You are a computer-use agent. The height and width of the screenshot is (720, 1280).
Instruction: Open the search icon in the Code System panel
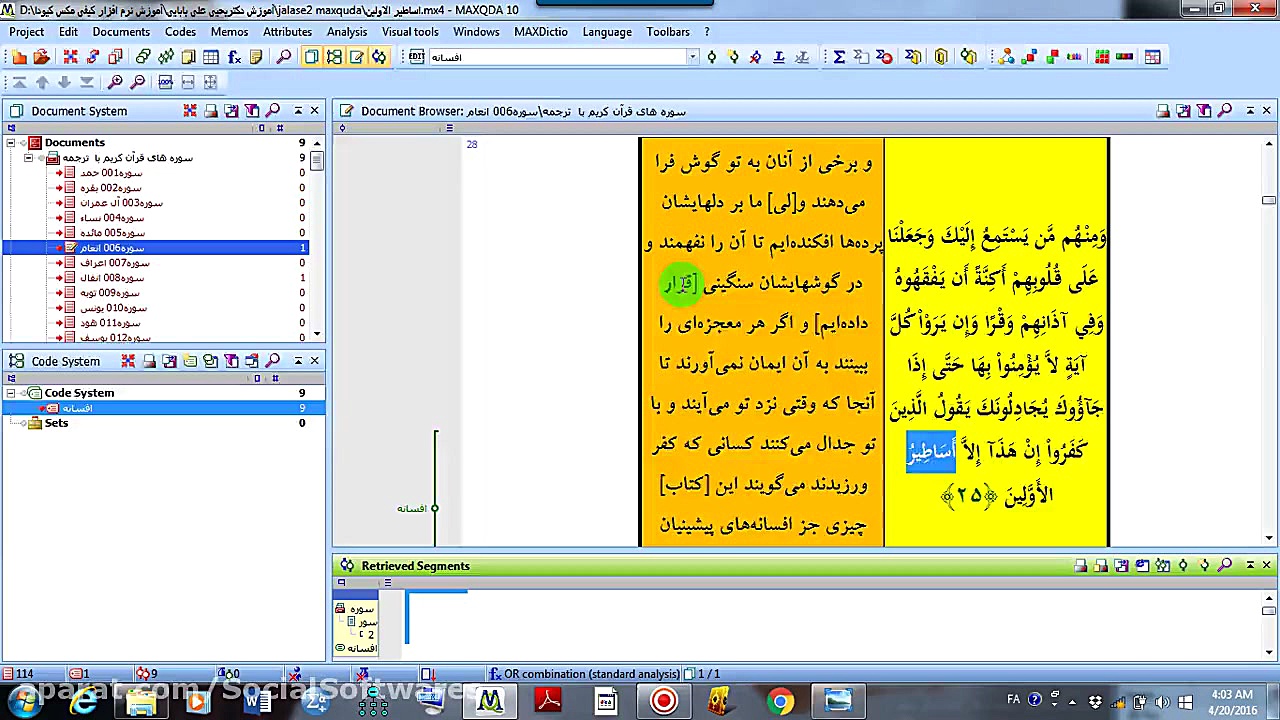click(273, 361)
